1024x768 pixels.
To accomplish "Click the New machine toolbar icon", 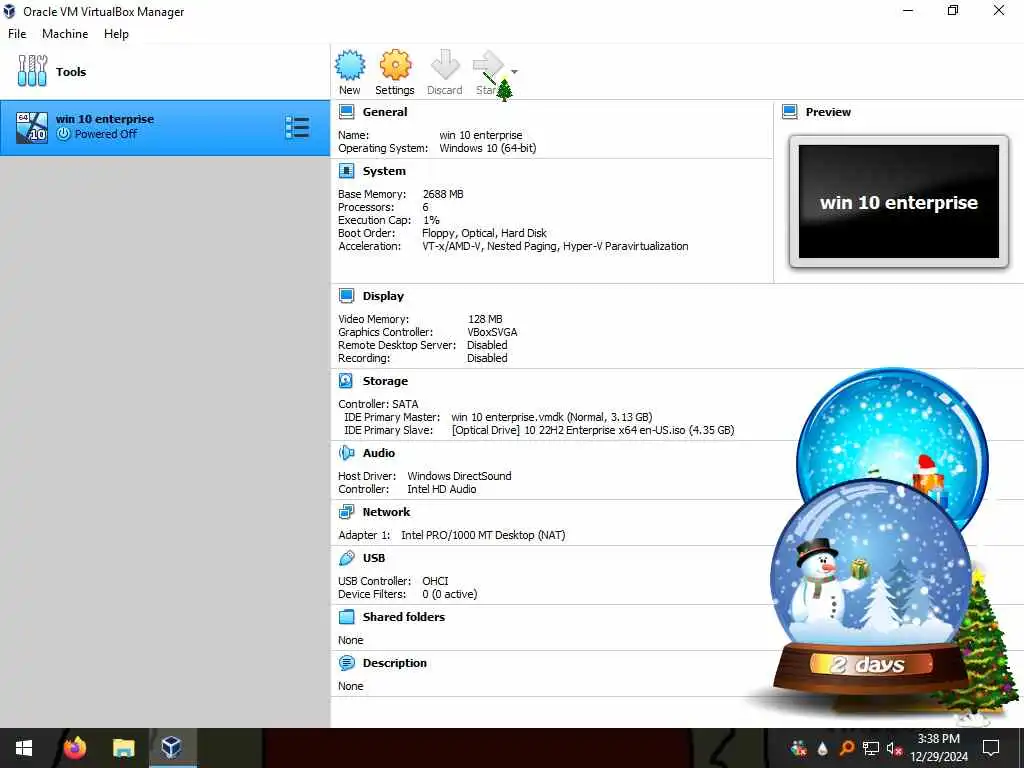I will point(350,65).
